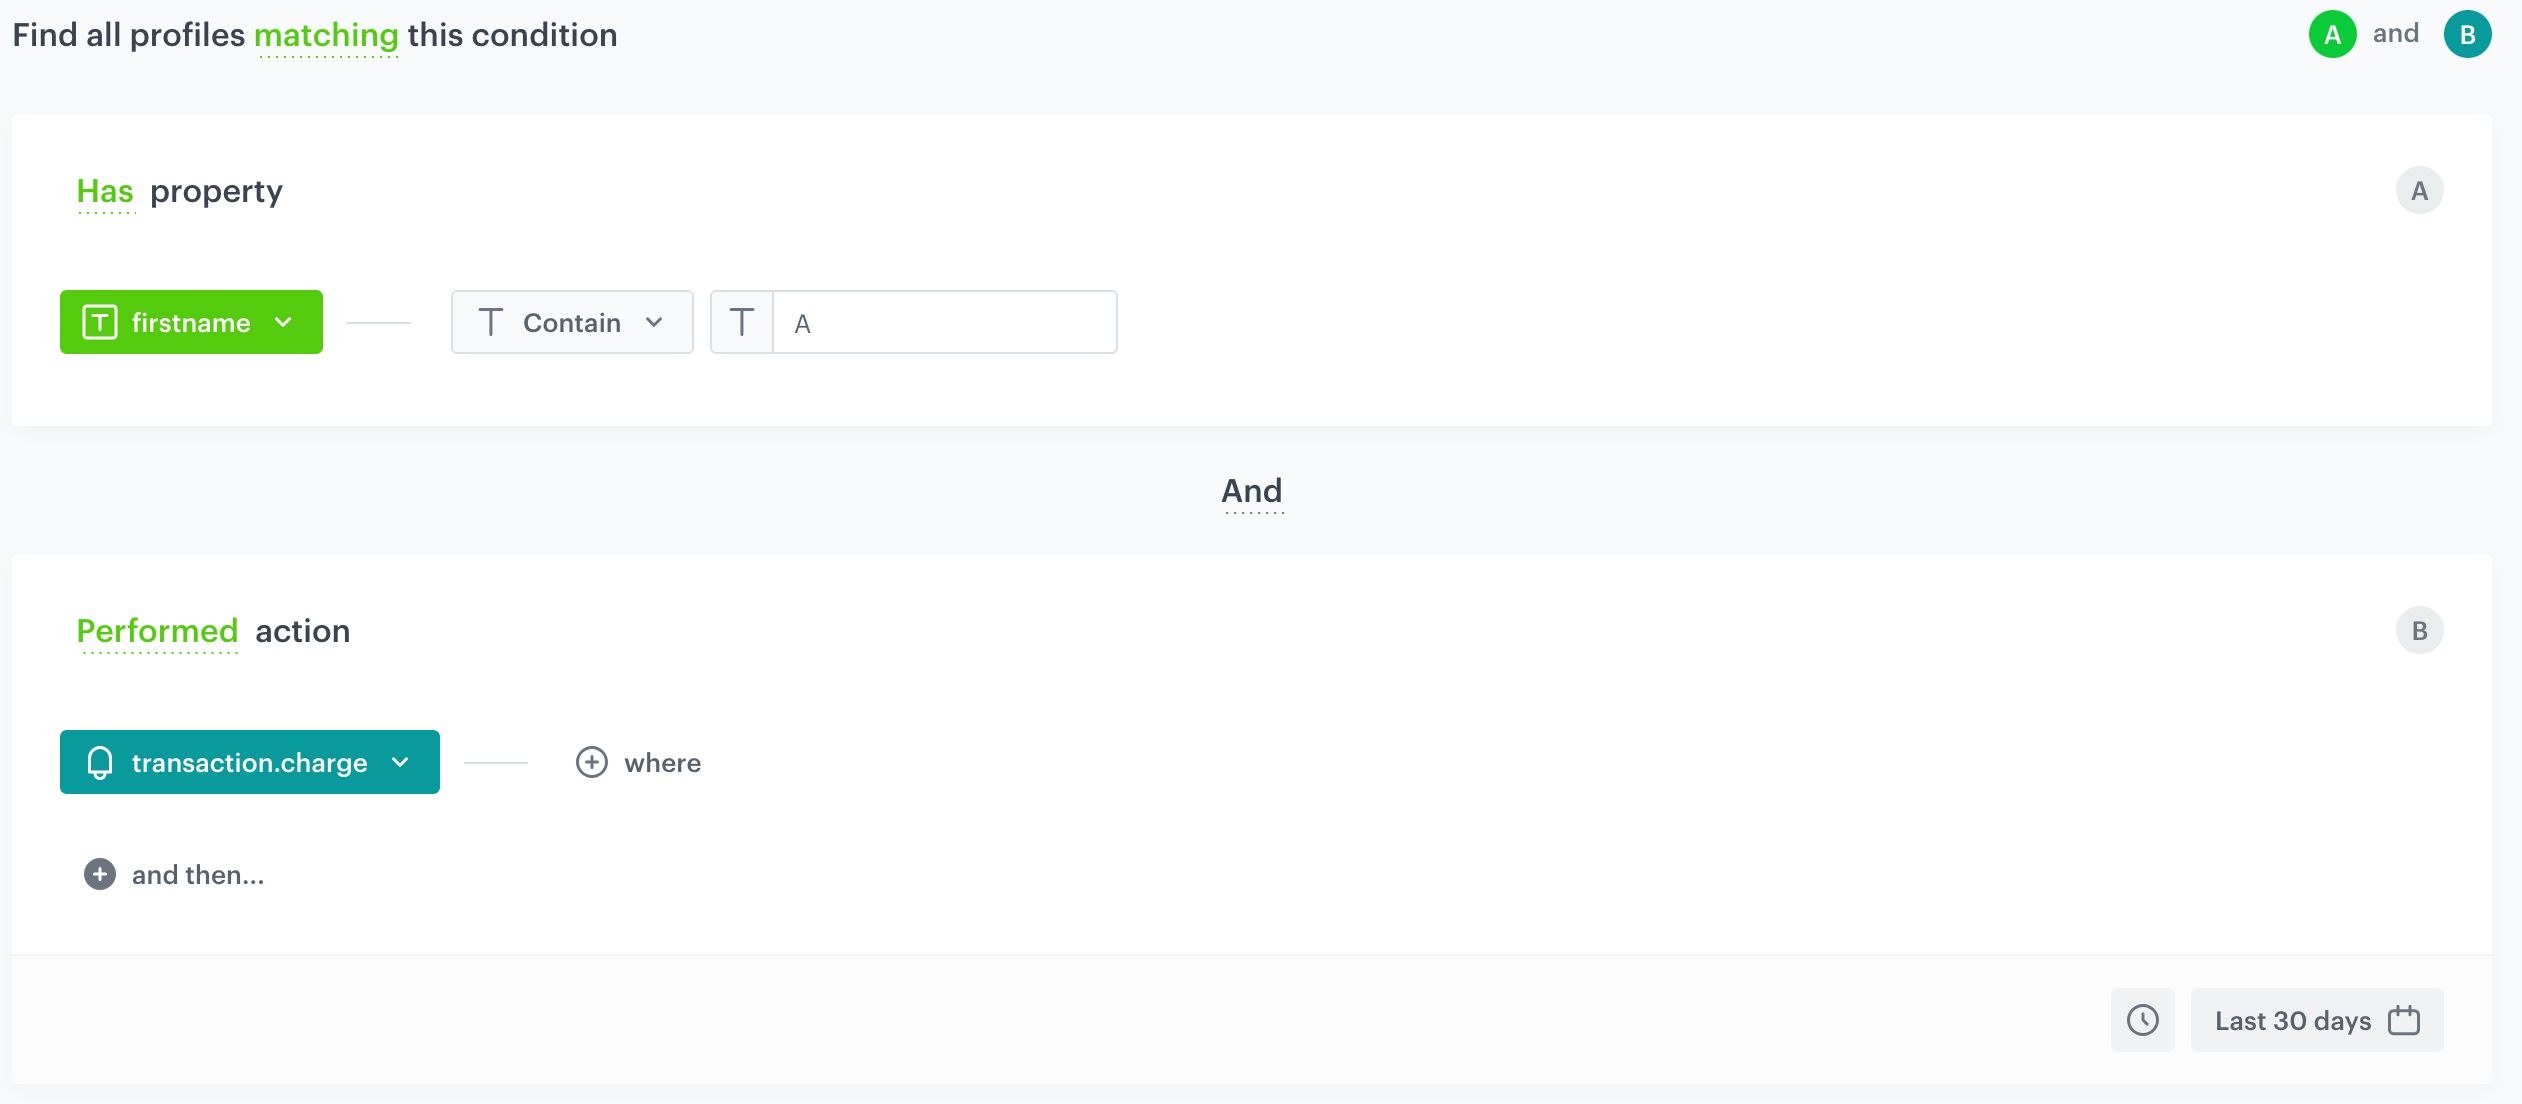Open the transaction.charge event dropdown
The image size is (2522, 1104).
402,762
